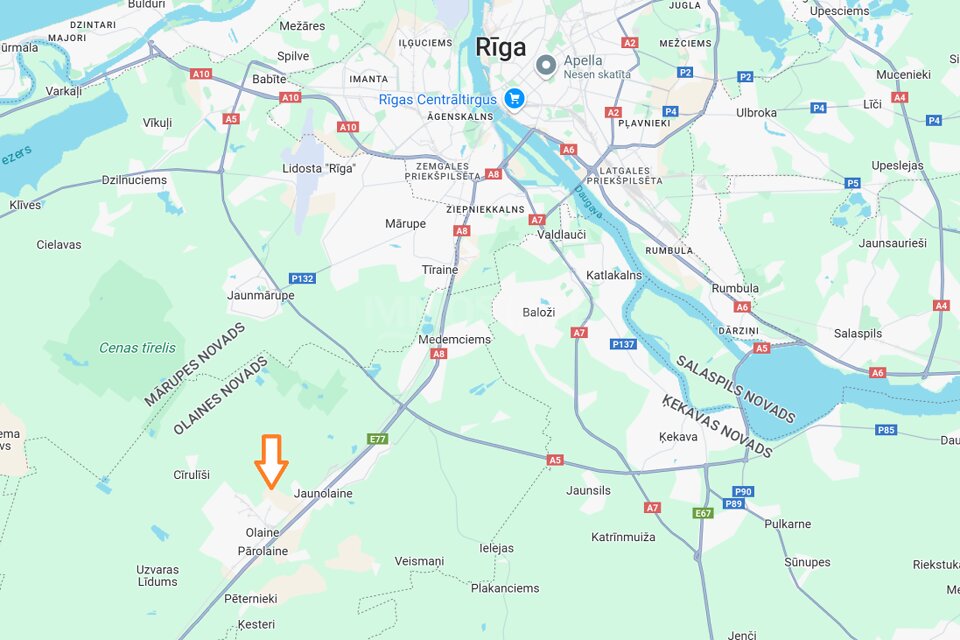The height and width of the screenshot is (640, 960).
Task: Click the P5 road badge near Upeslejas
Action: tap(852, 183)
